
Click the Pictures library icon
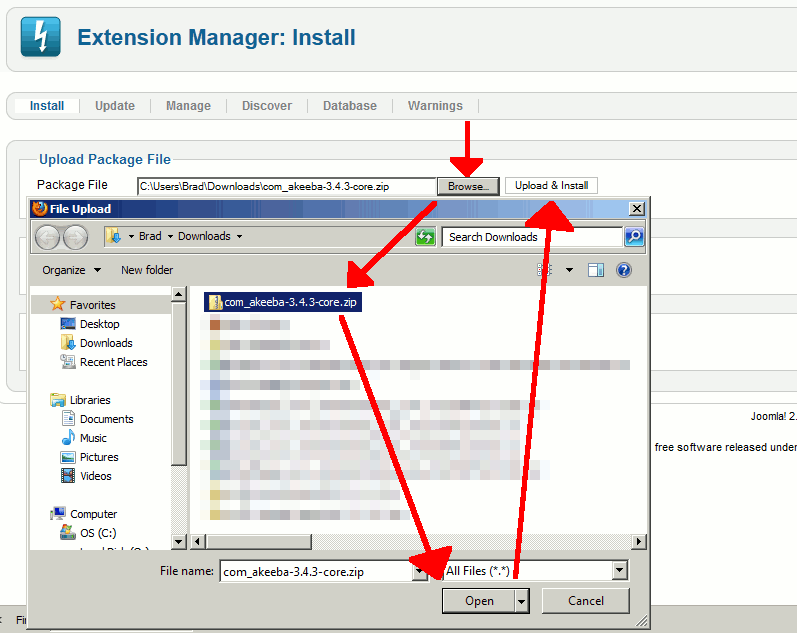[x=68, y=457]
